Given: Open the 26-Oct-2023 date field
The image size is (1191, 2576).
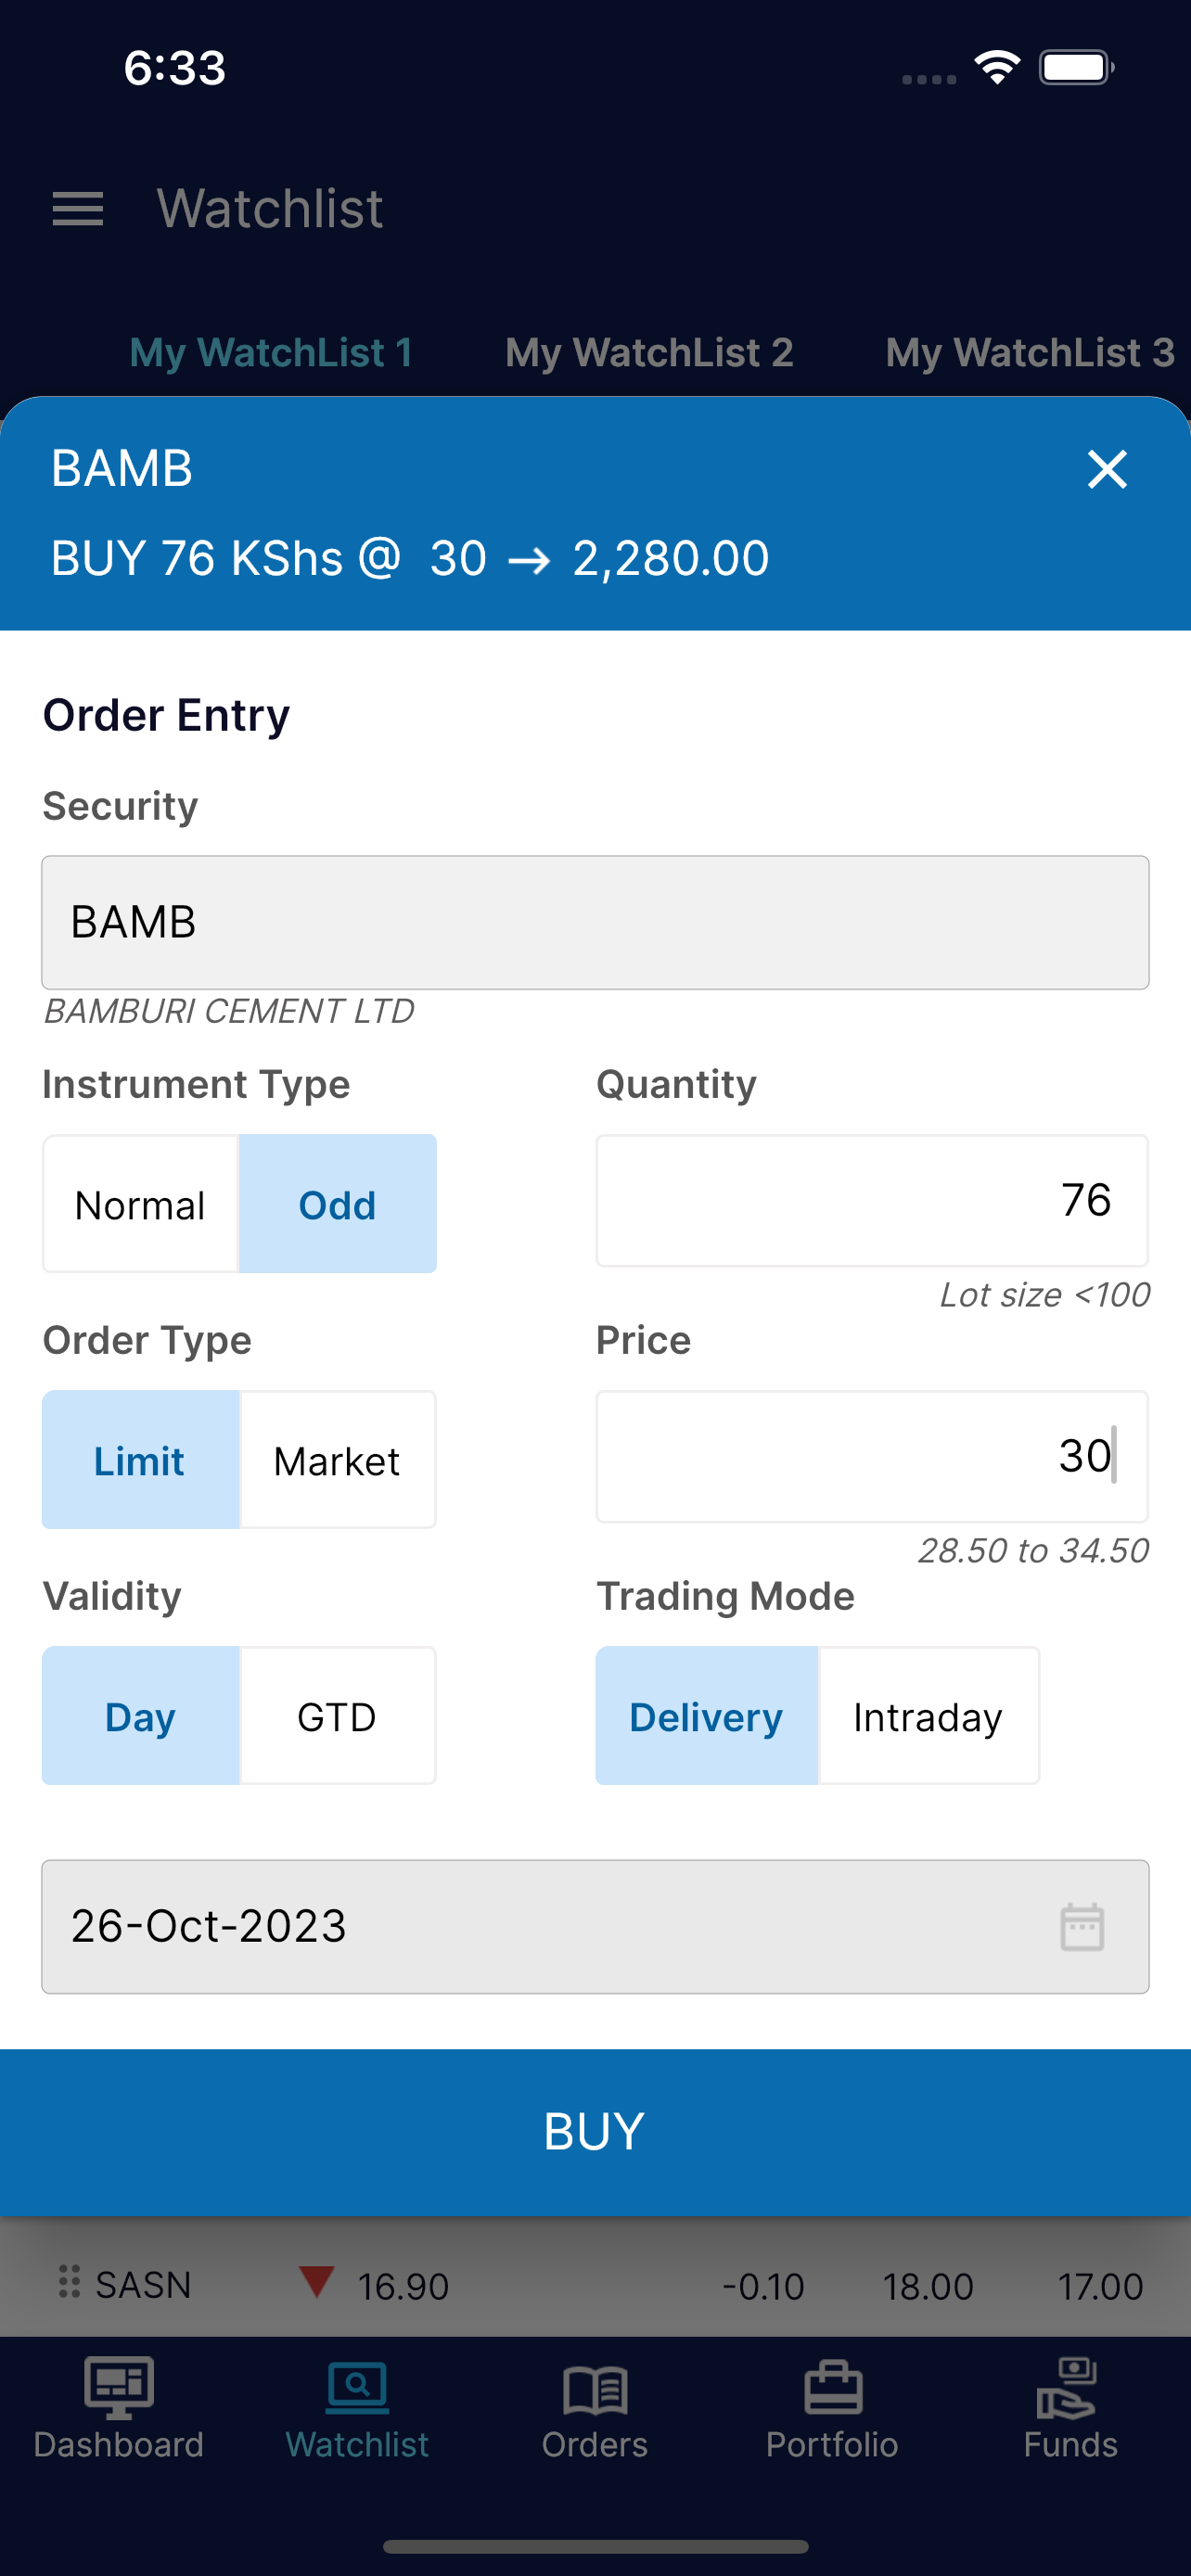Looking at the screenshot, I should pos(595,1927).
